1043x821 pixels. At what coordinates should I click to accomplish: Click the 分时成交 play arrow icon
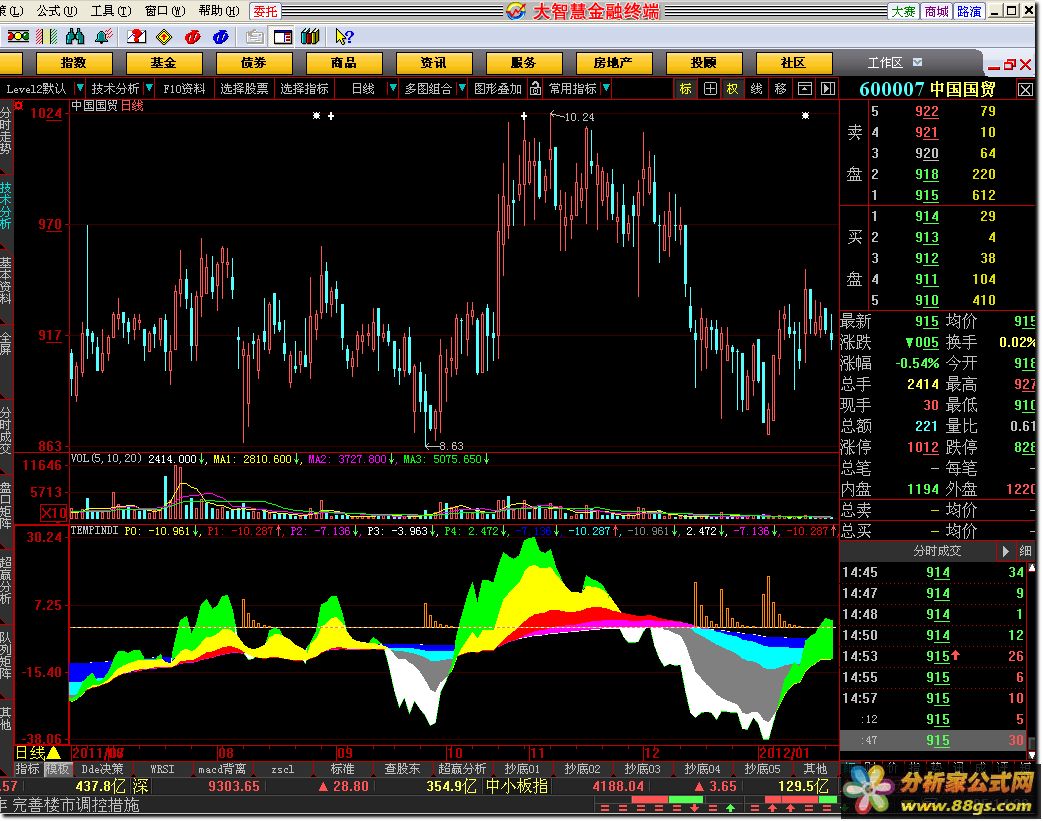point(1006,551)
